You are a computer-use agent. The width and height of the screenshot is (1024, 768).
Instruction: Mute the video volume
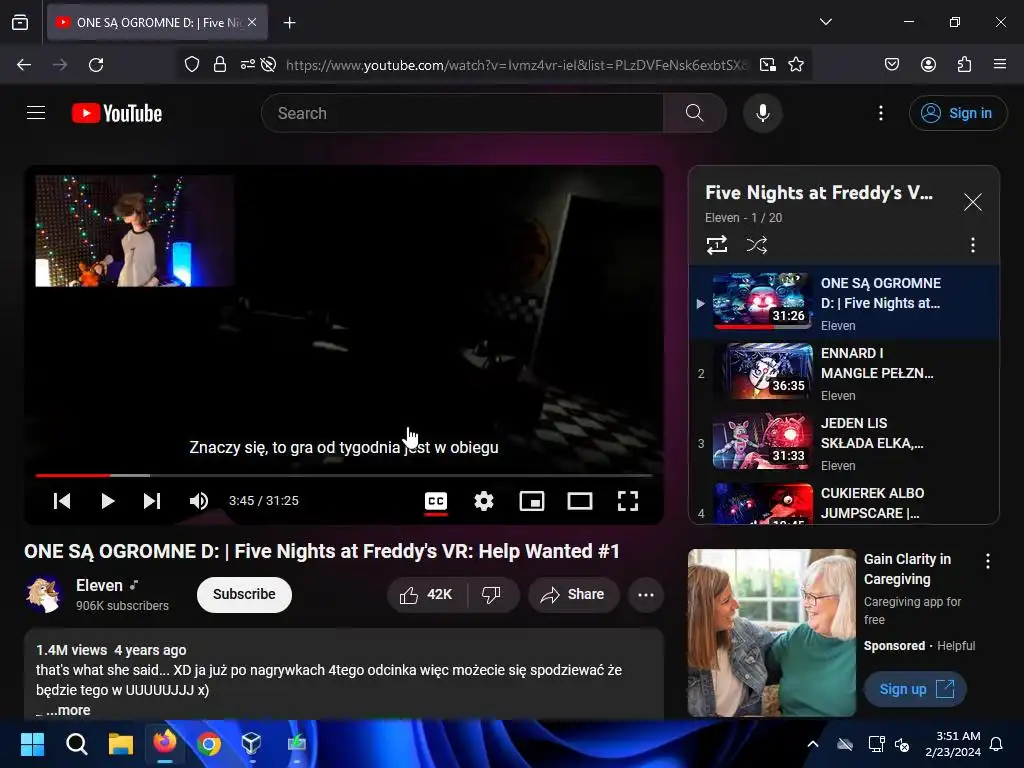click(199, 501)
